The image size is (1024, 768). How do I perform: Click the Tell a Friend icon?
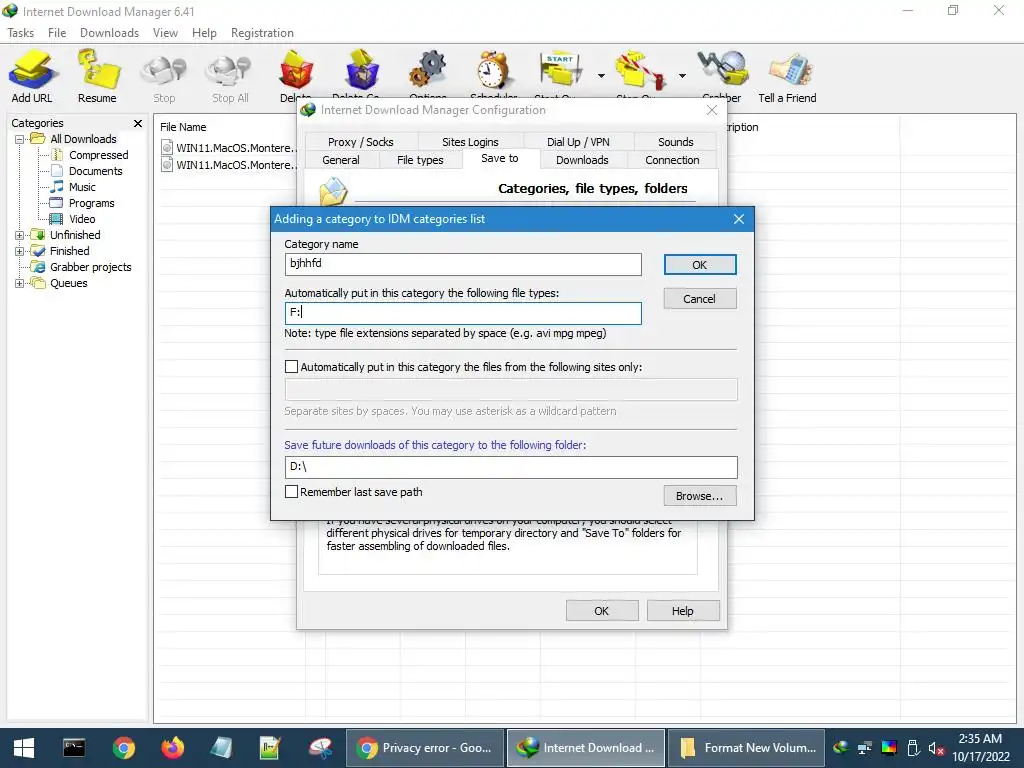[787, 76]
